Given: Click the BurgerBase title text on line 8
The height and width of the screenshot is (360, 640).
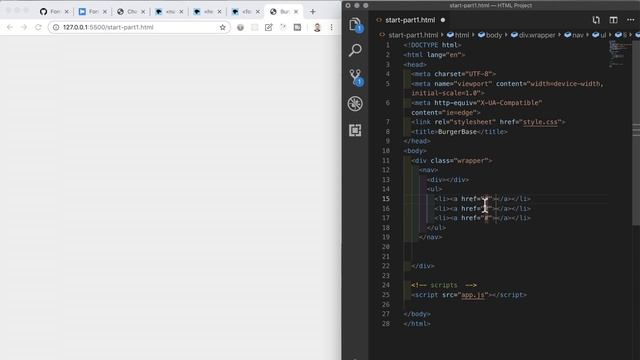Looking at the screenshot, I should [457, 132].
